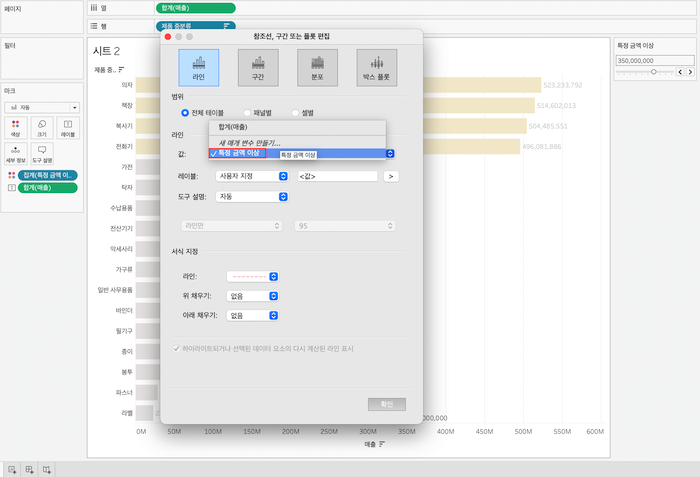Choose 전체 테이블 scope radio button

point(185,113)
